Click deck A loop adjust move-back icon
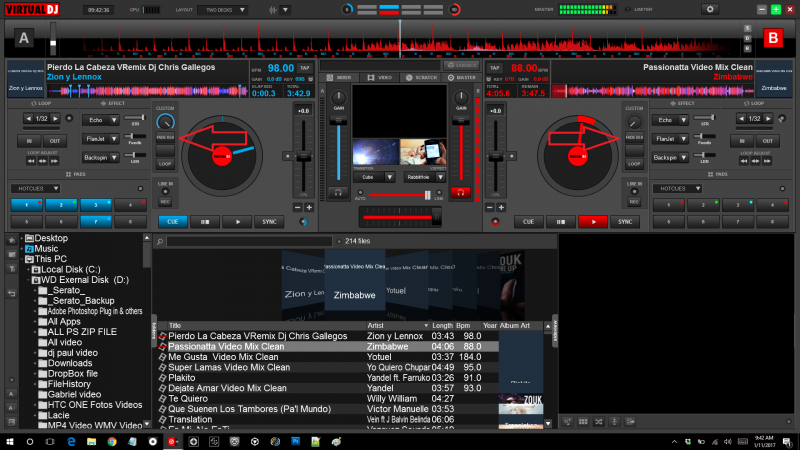 coord(31,161)
